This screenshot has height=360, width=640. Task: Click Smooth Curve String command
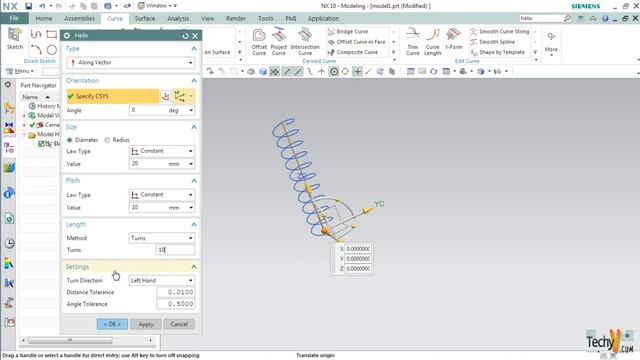[x=500, y=31]
